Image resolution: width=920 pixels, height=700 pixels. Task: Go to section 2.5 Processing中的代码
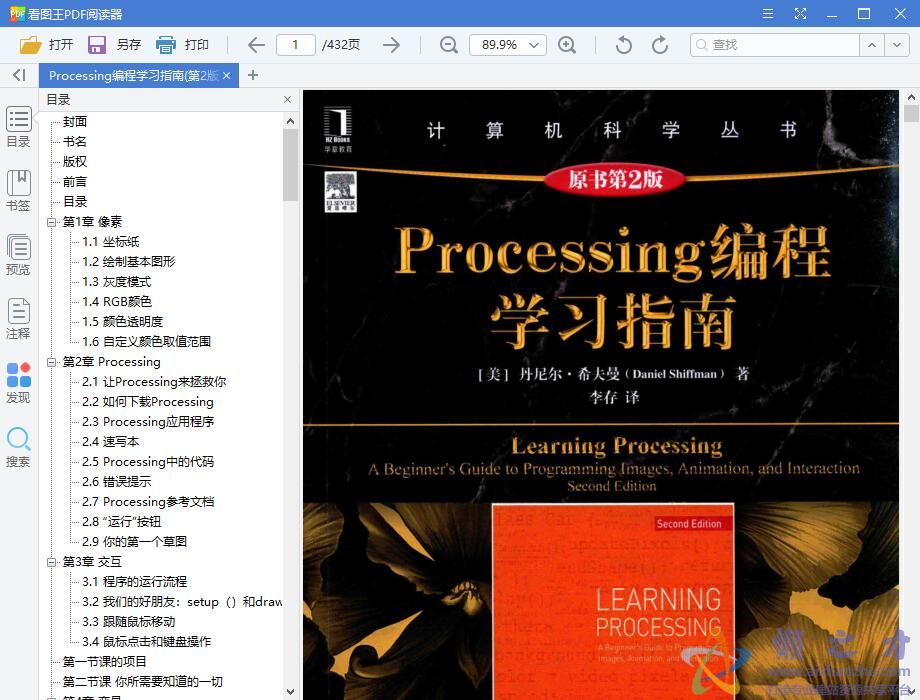click(x=148, y=462)
